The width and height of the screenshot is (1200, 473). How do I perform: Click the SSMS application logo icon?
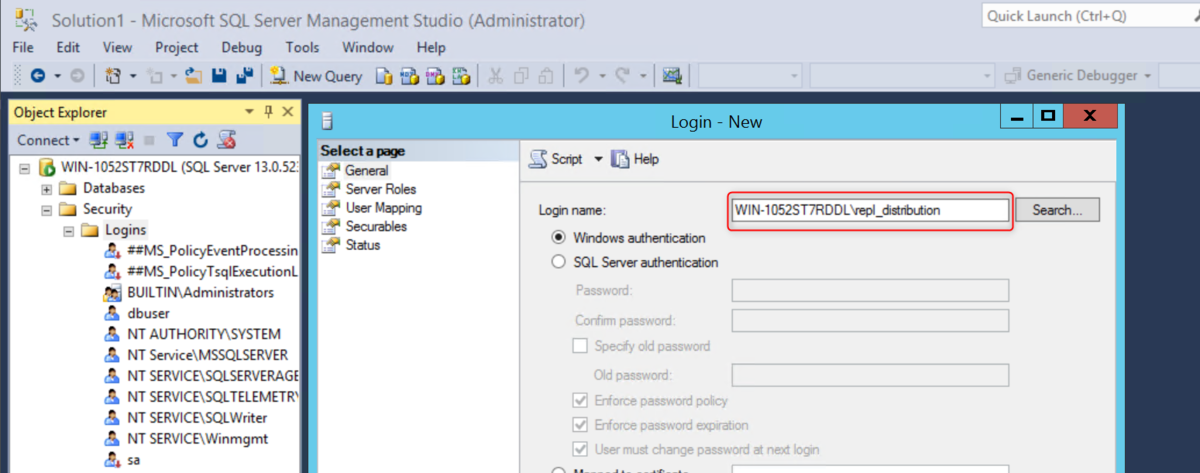[27, 19]
